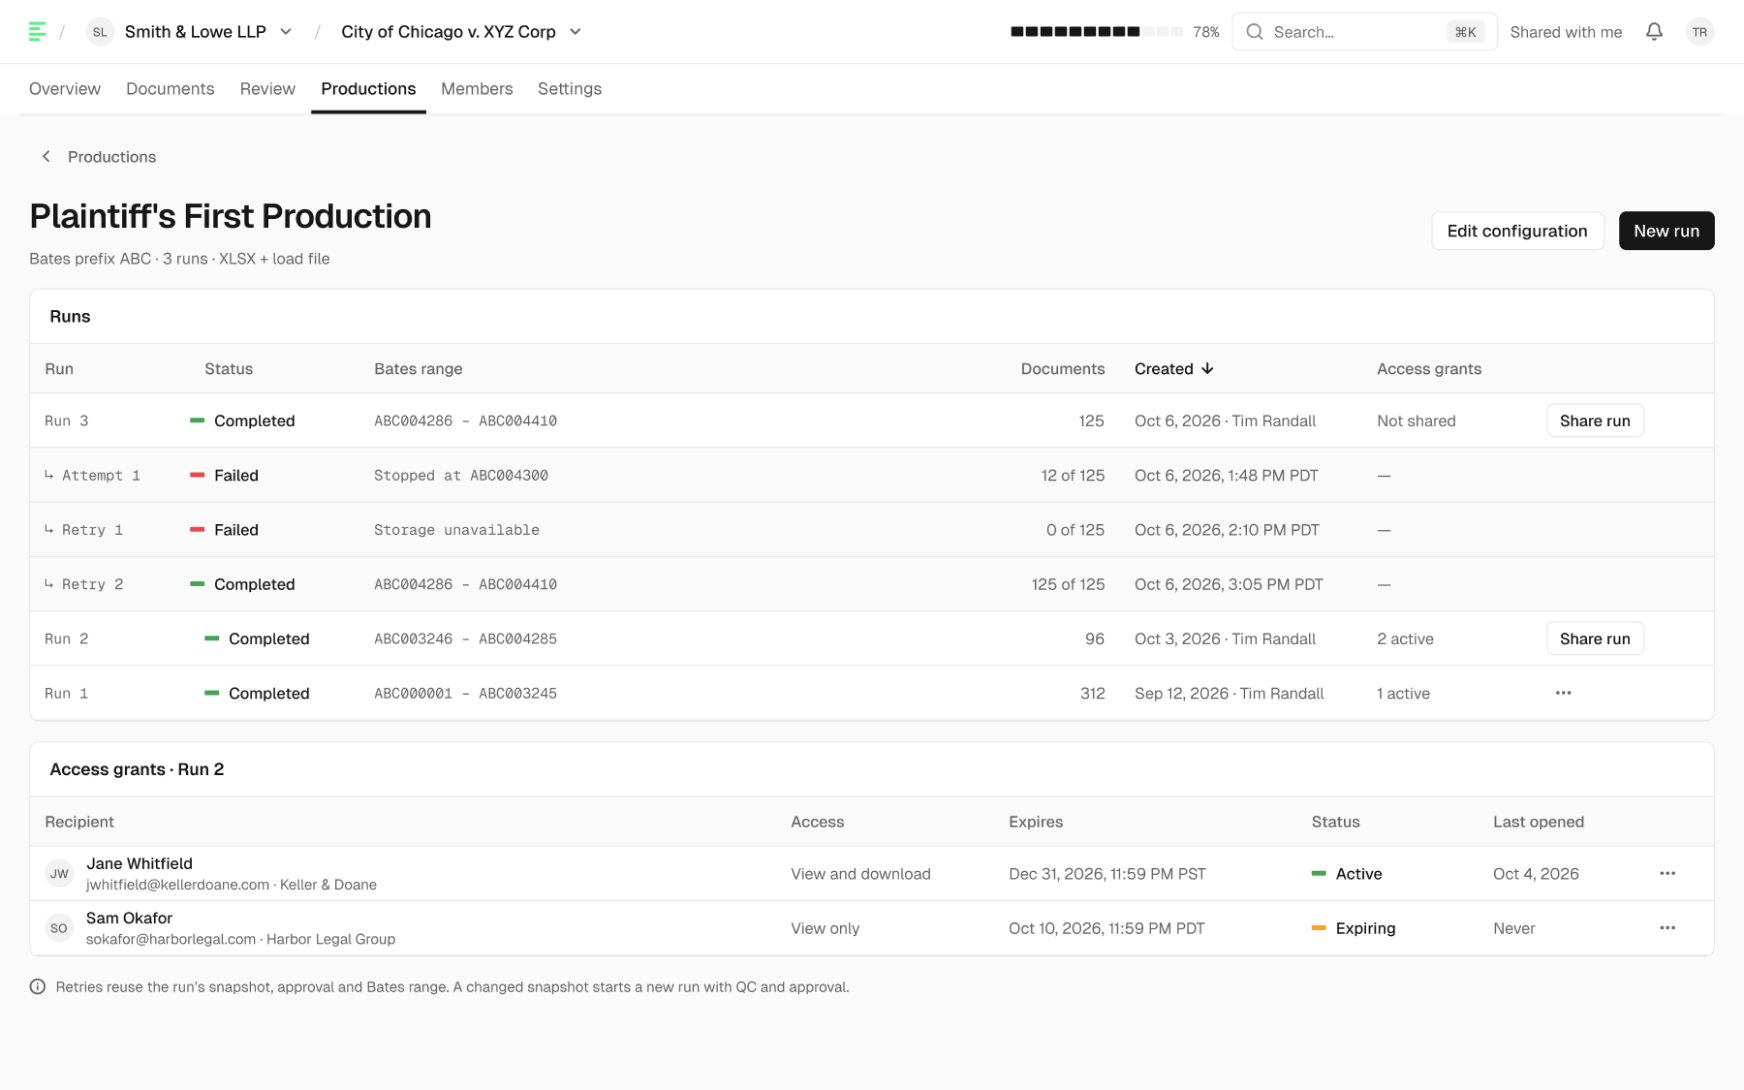Go to the Review tab

[268, 89]
